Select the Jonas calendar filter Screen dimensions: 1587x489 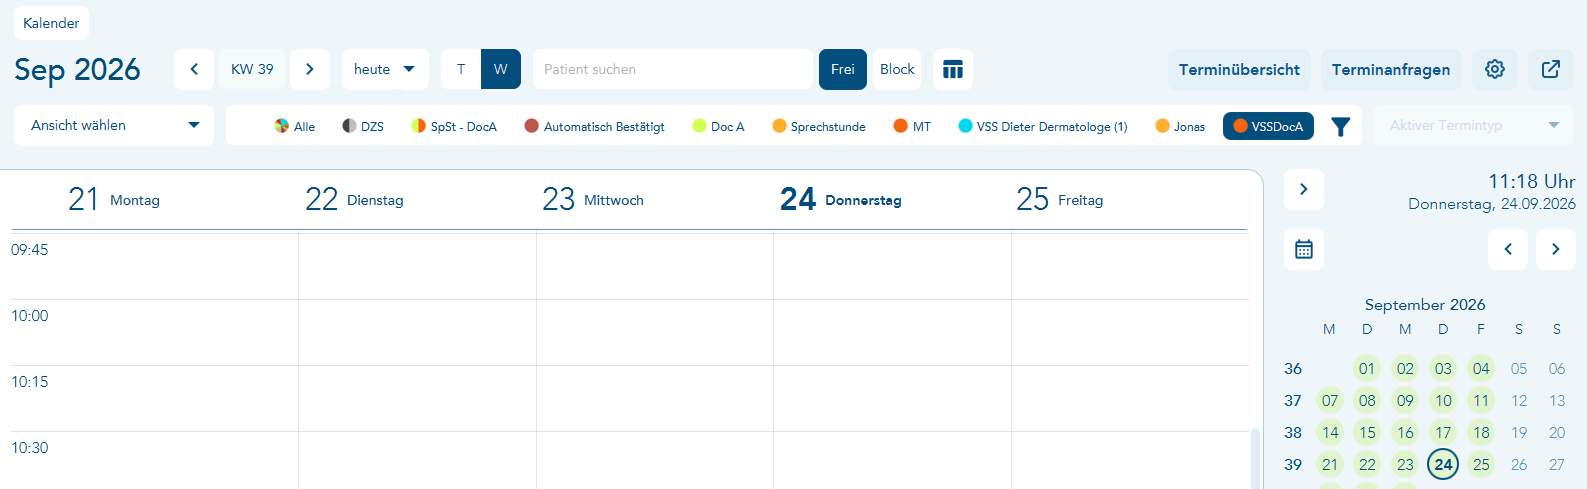point(1180,126)
